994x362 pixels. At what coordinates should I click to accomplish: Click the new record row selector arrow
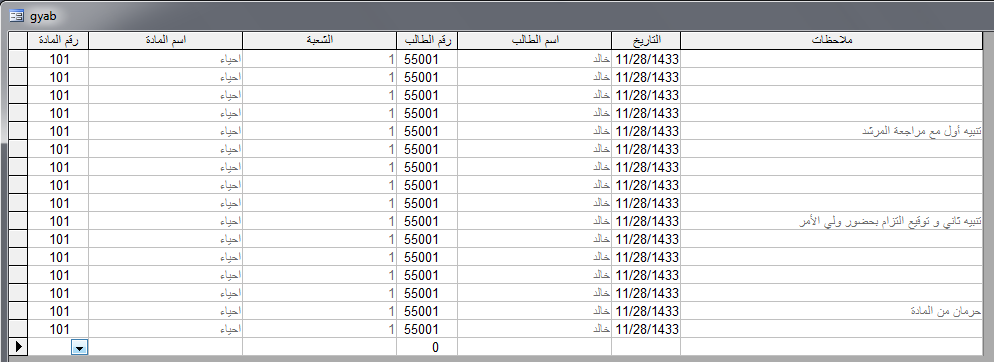click(x=18, y=347)
